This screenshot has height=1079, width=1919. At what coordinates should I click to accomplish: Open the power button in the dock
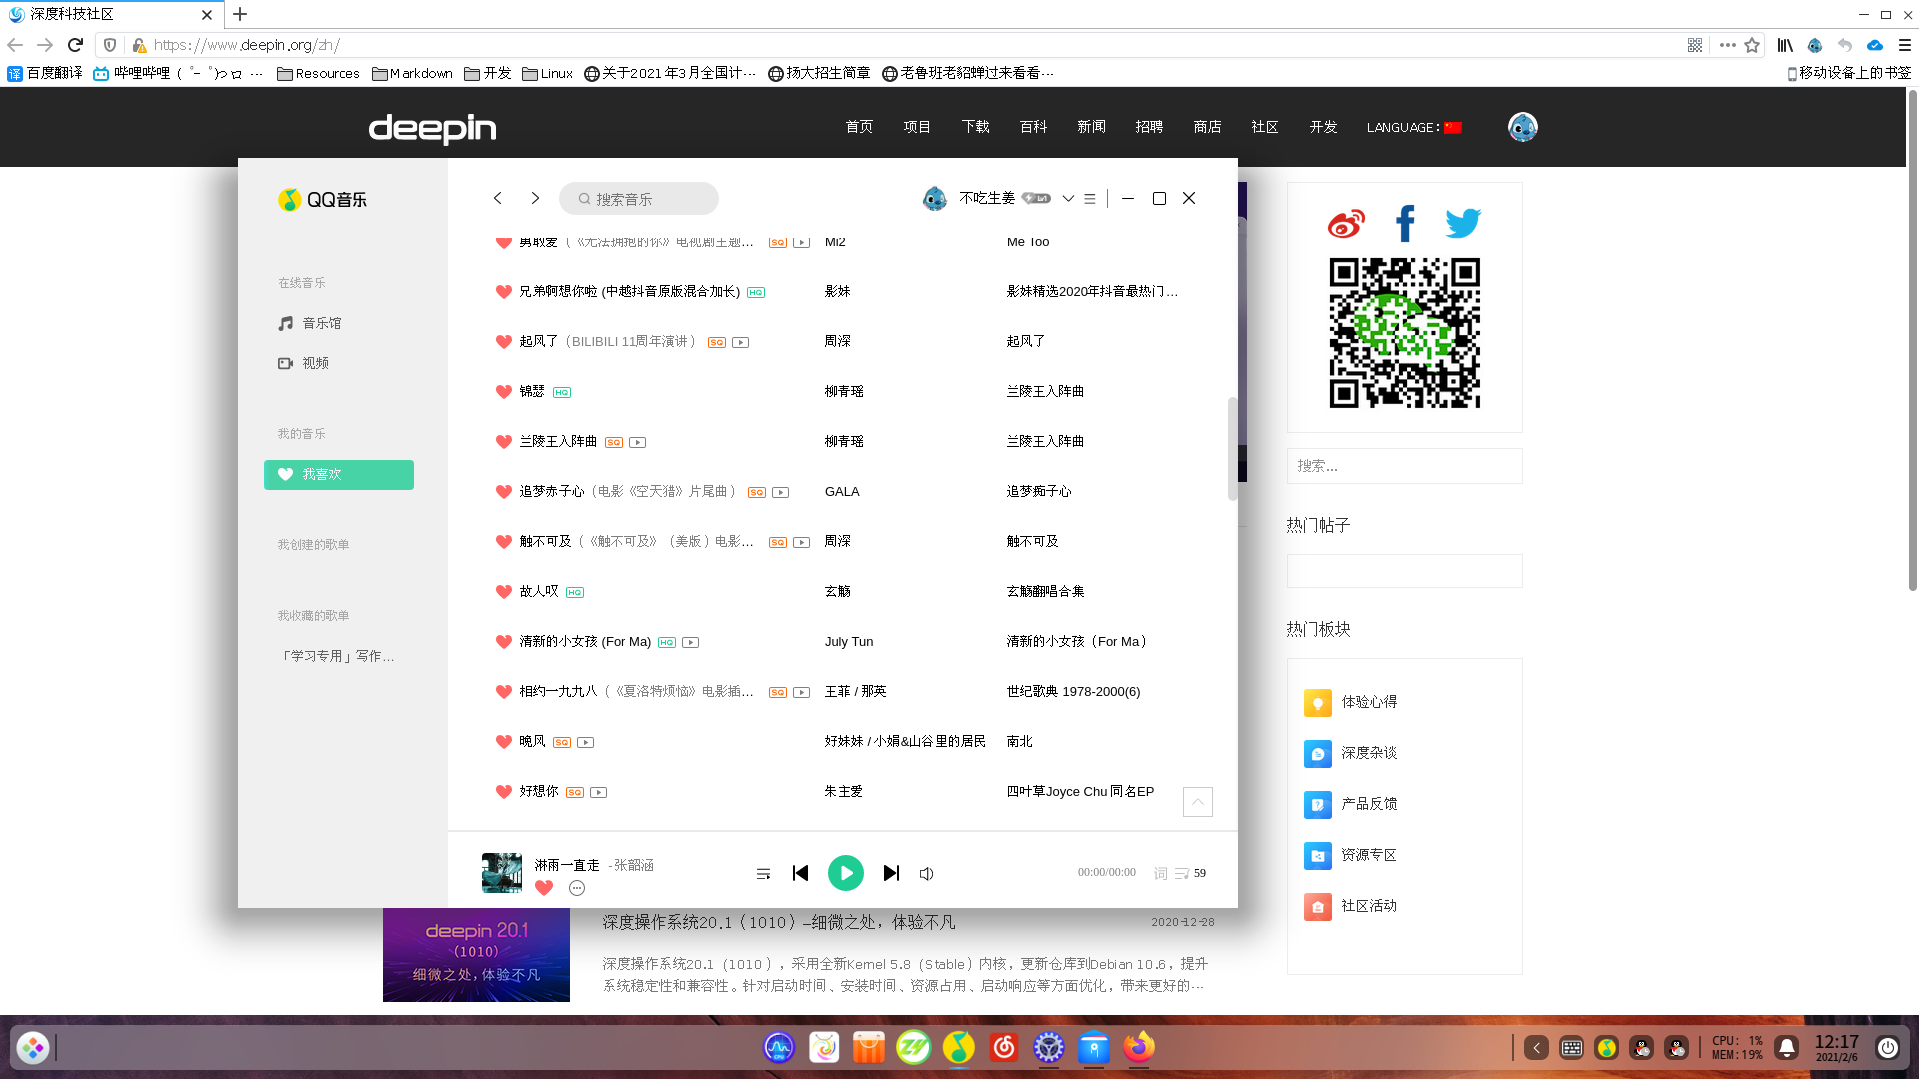[x=1887, y=1047]
